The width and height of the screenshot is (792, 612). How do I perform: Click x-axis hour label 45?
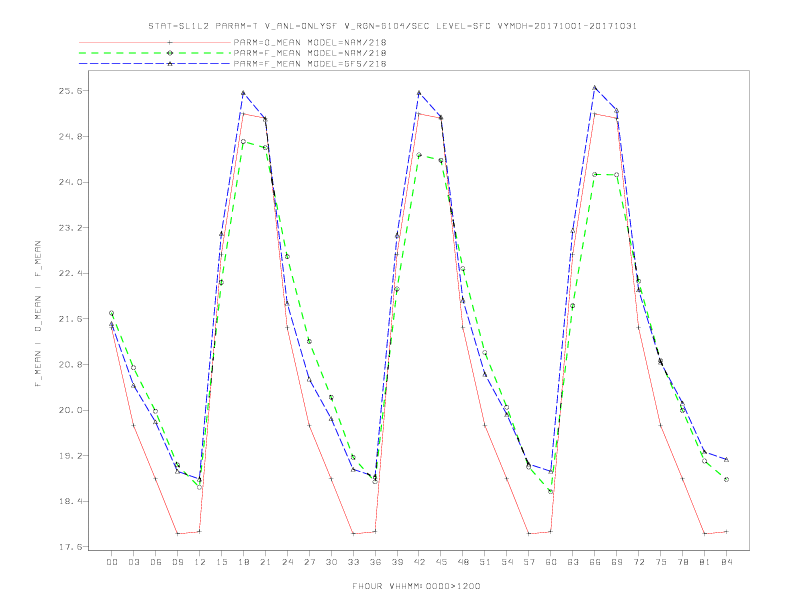441,562
